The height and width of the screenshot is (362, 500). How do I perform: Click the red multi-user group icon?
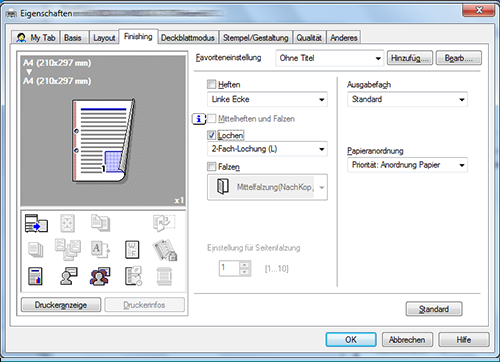(100, 276)
